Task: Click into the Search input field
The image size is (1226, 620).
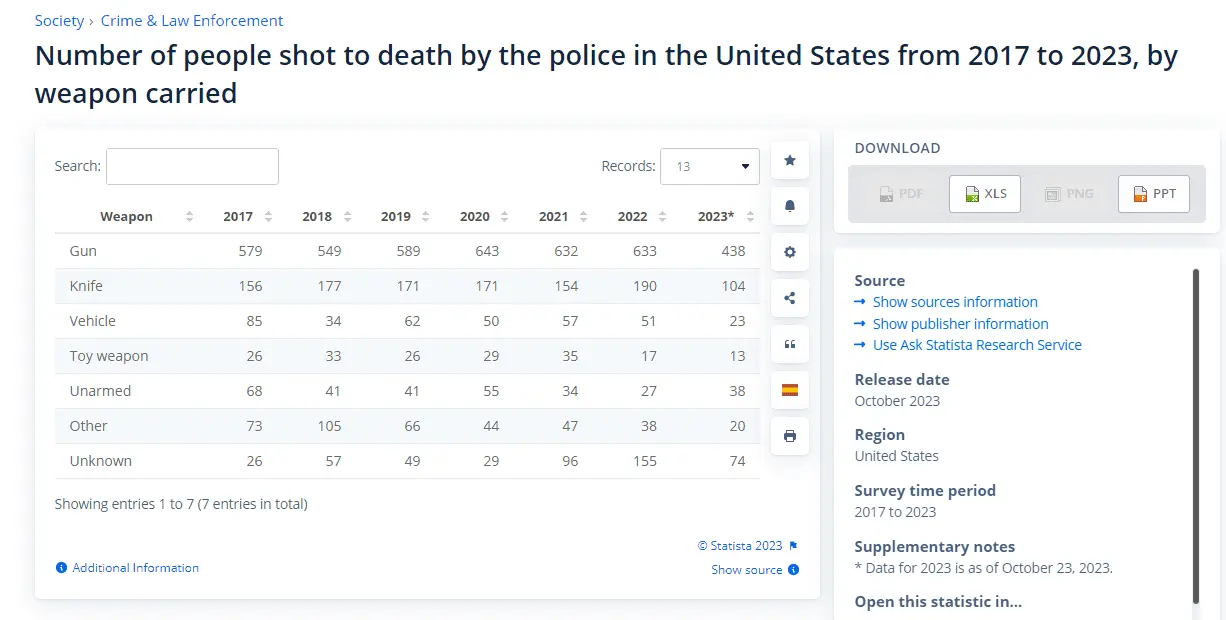Action: [192, 166]
